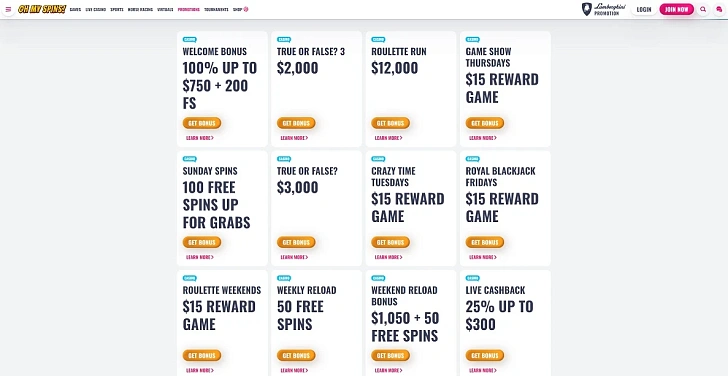Open the live chat bubble icon

(719, 9)
